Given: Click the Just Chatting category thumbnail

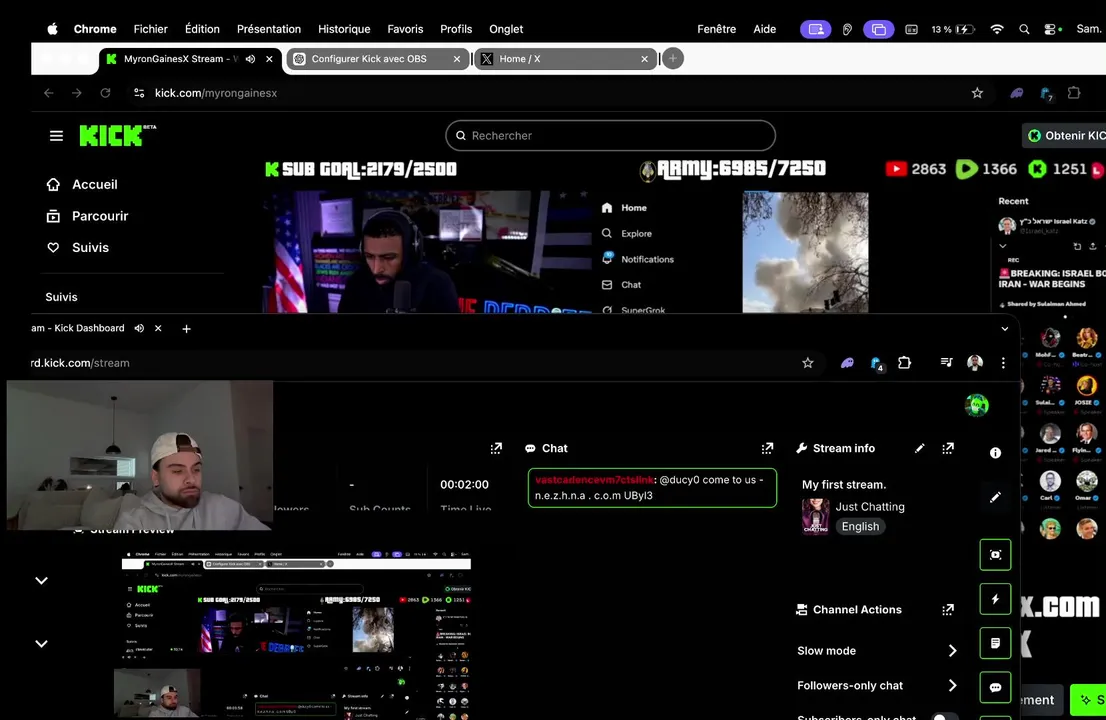Looking at the screenshot, I should click(x=815, y=516).
